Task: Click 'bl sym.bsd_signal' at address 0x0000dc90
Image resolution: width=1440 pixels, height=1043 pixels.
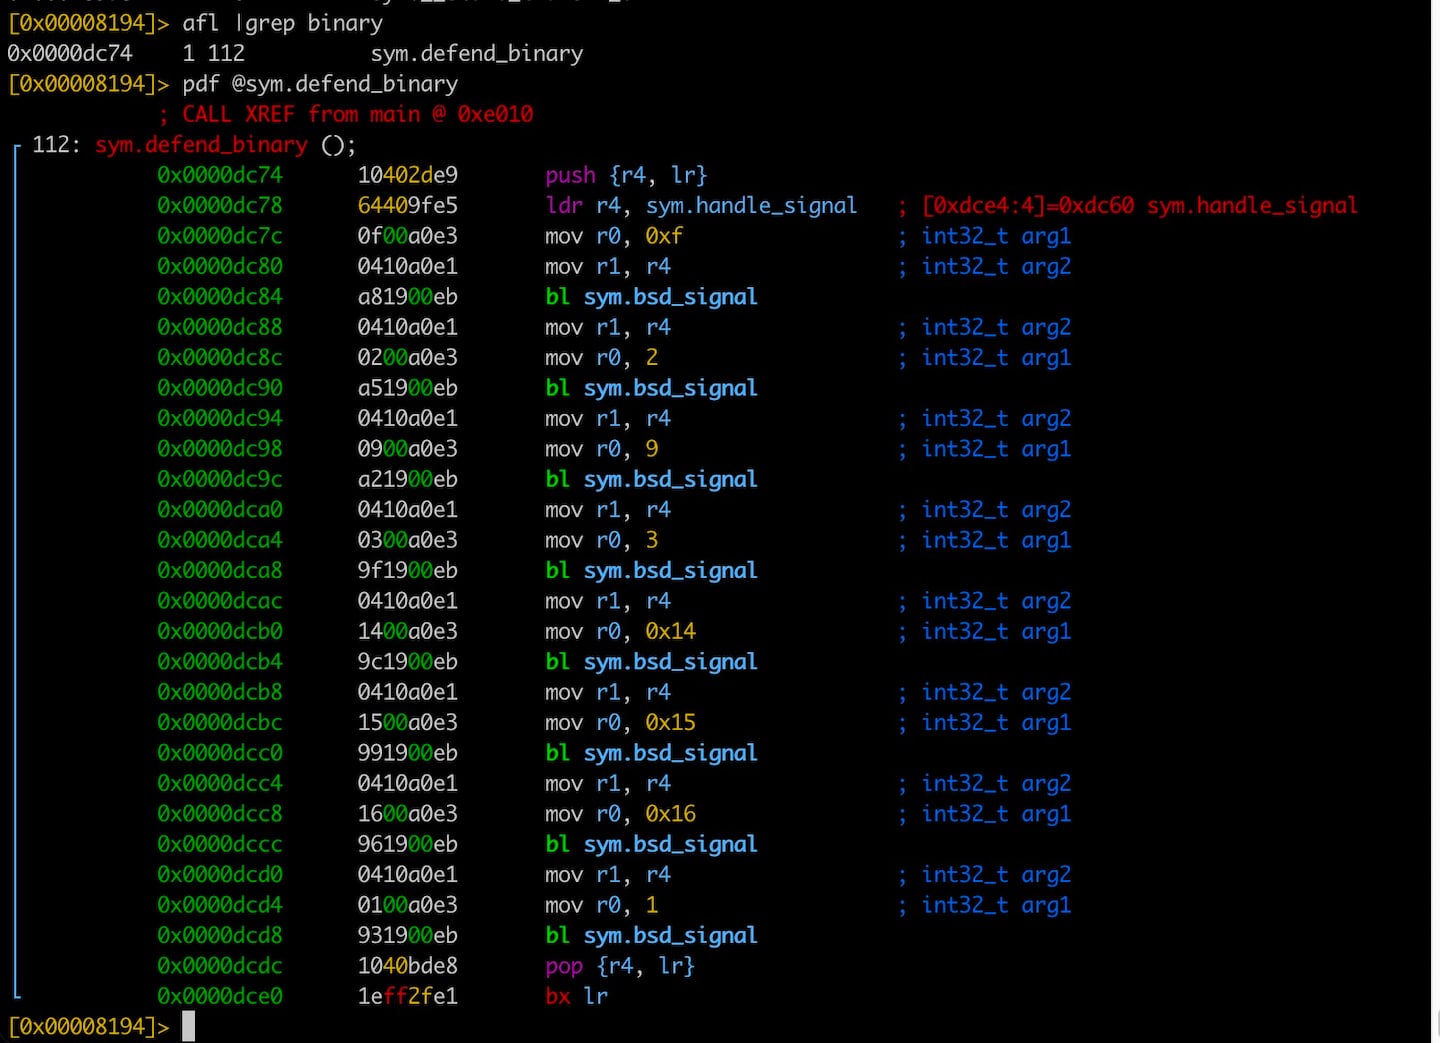Action: (x=651, y=388)
